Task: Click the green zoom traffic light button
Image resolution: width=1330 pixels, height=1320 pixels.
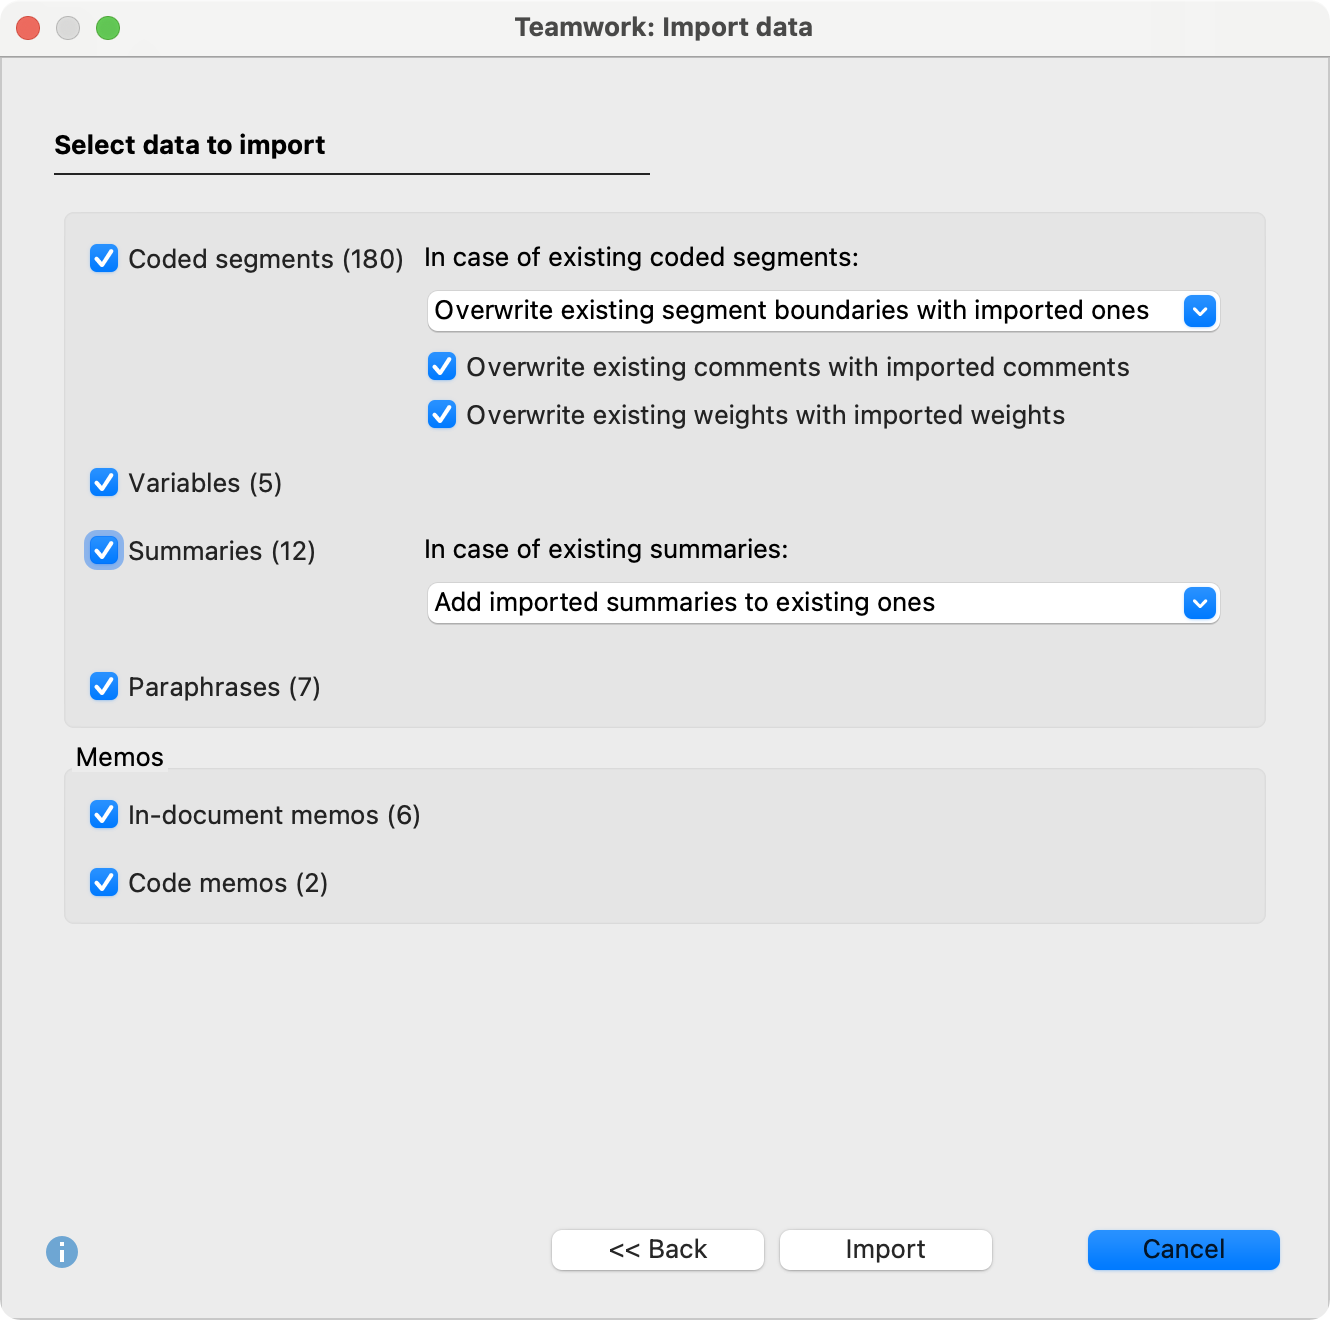Action: pos(108,28)
